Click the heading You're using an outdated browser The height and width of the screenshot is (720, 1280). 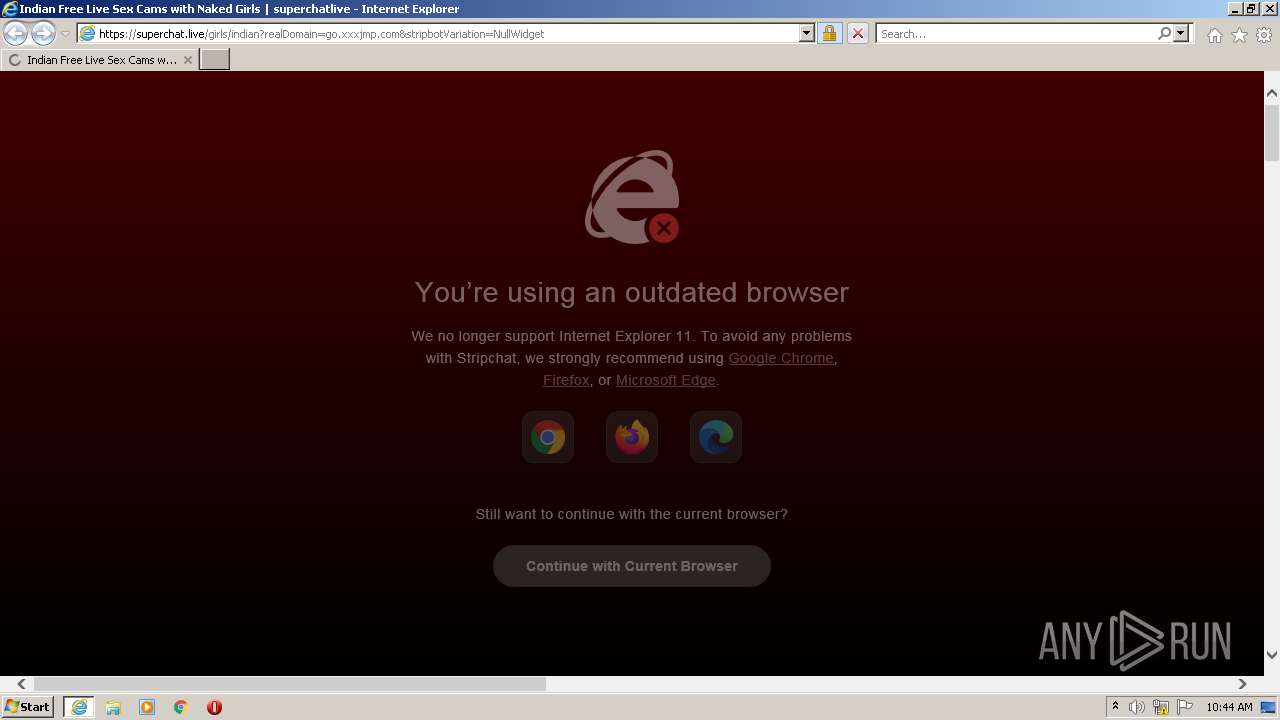(x=632, y=292)
